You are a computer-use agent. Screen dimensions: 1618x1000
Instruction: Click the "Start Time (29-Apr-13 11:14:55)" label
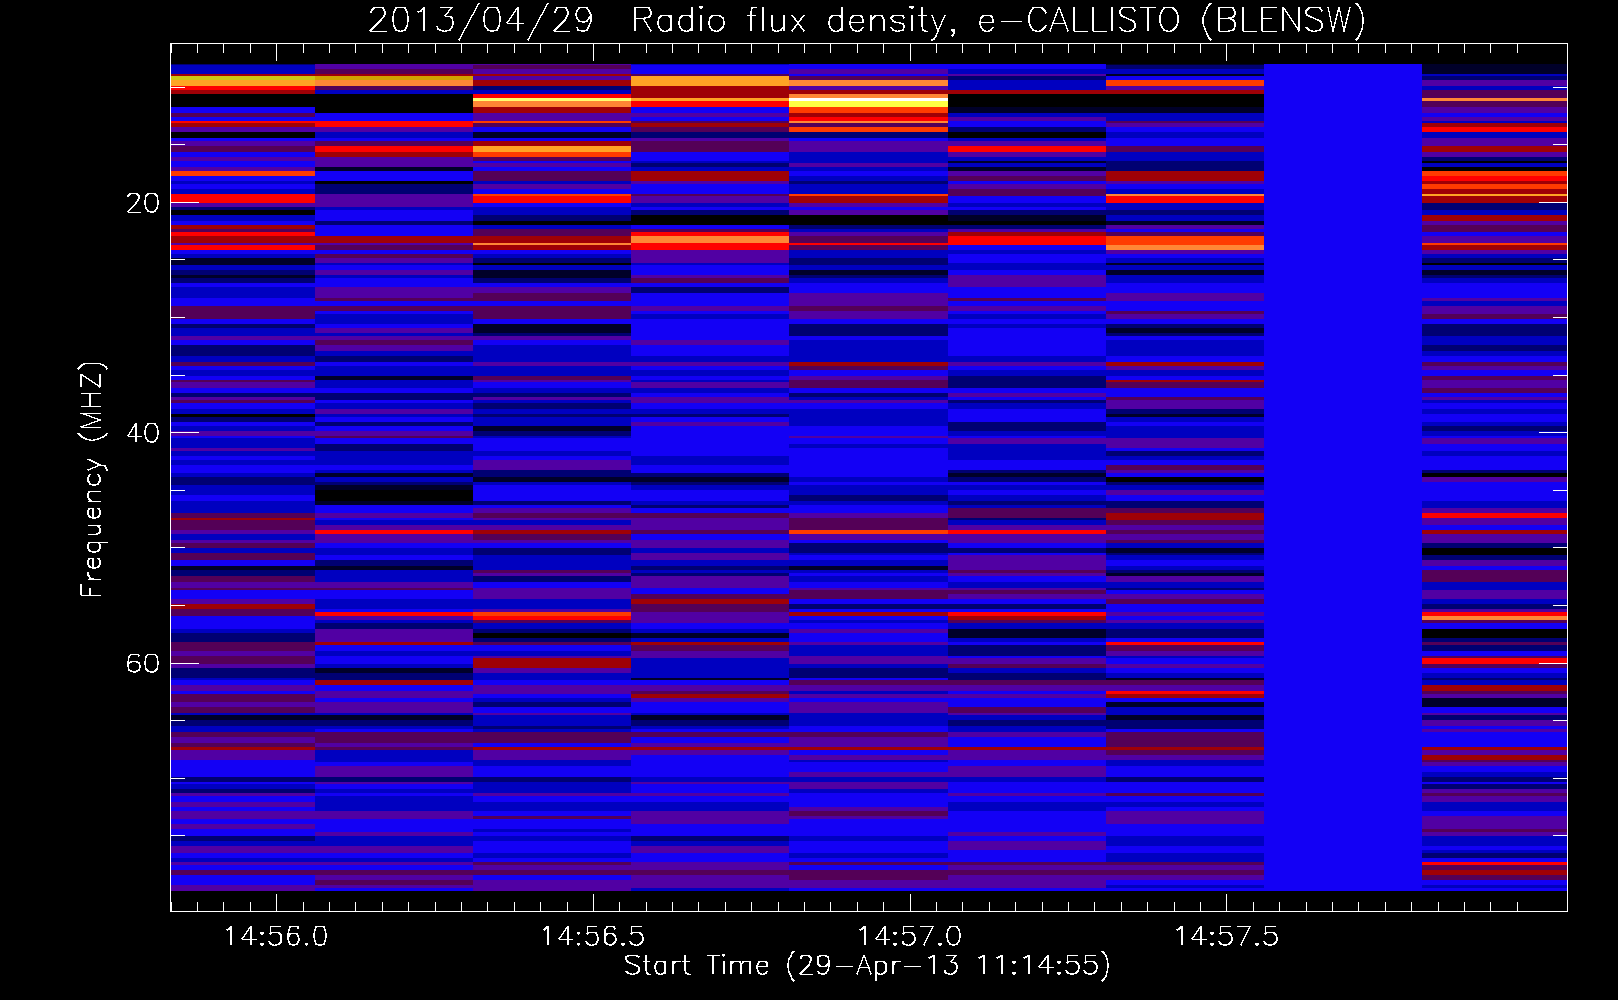click(867, 966)
